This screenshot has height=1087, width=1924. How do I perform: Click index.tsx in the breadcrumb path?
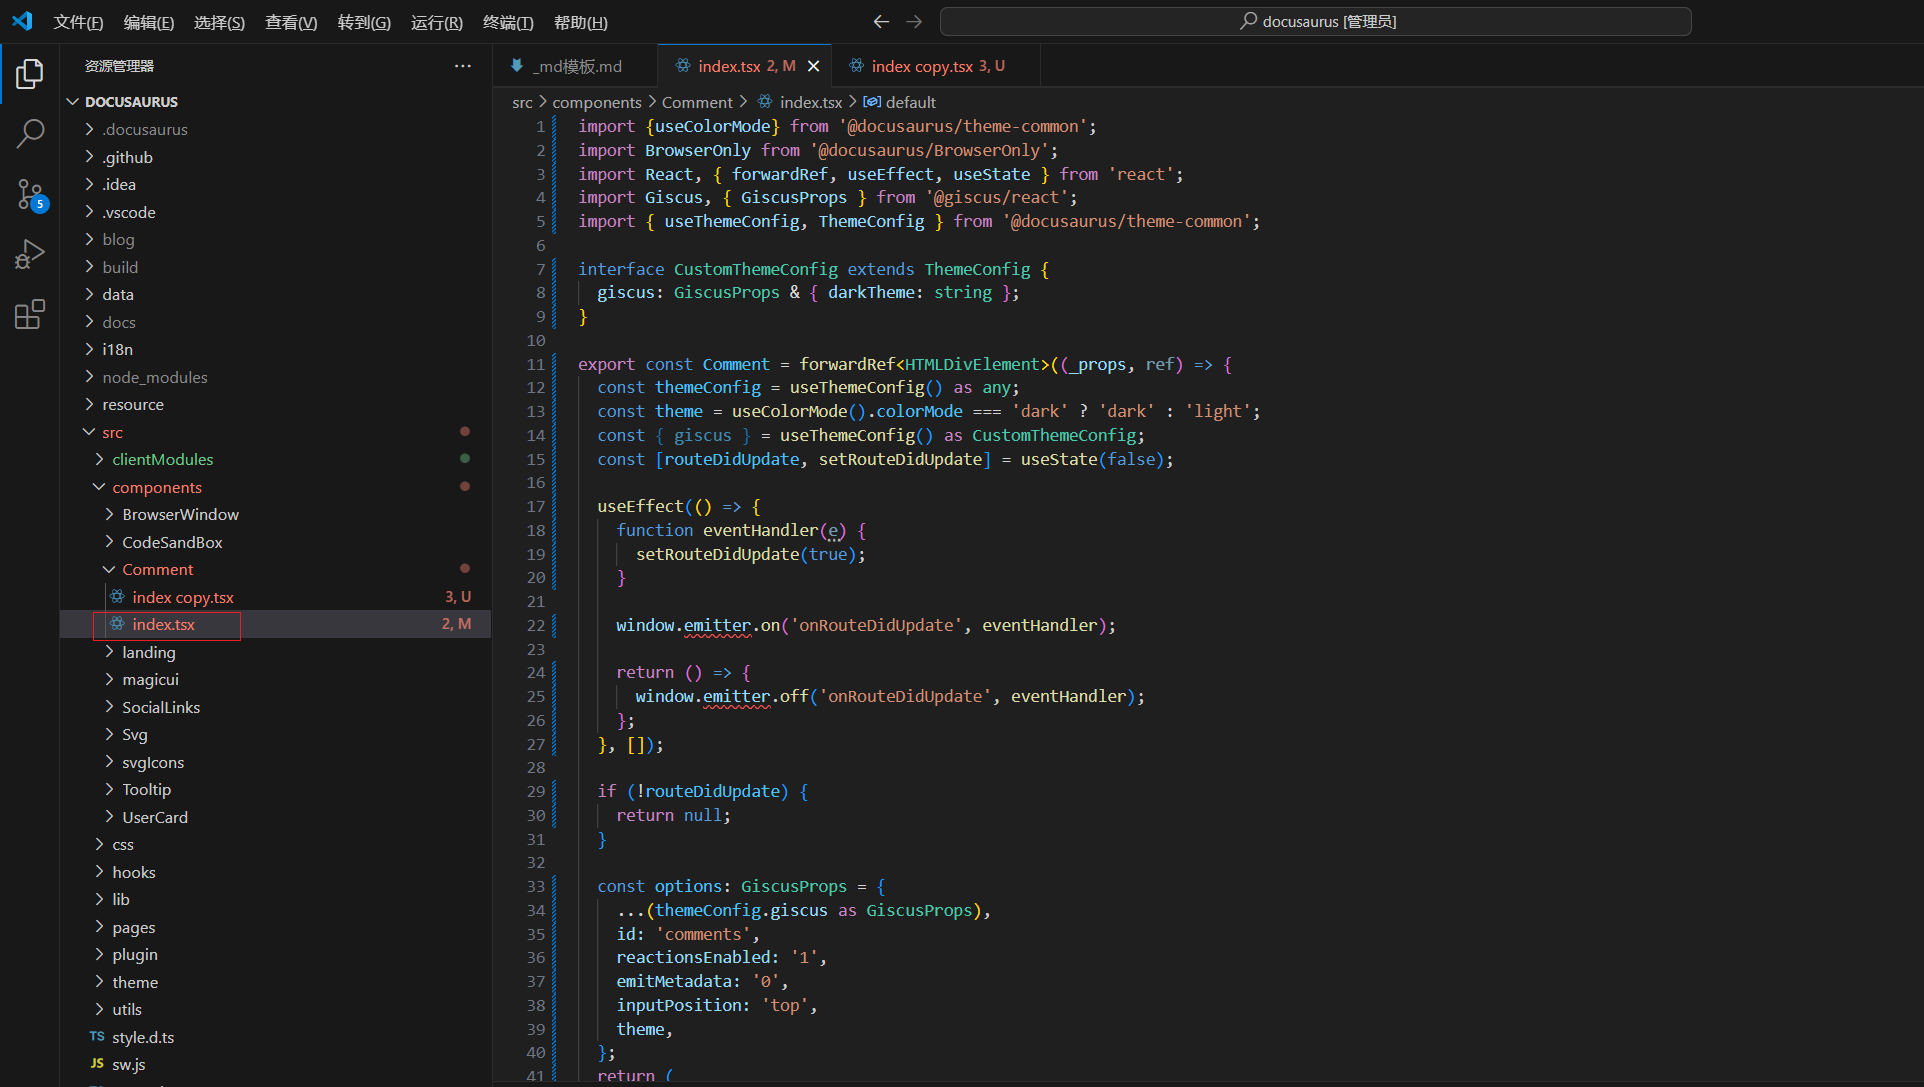click(x=811, y=102)
